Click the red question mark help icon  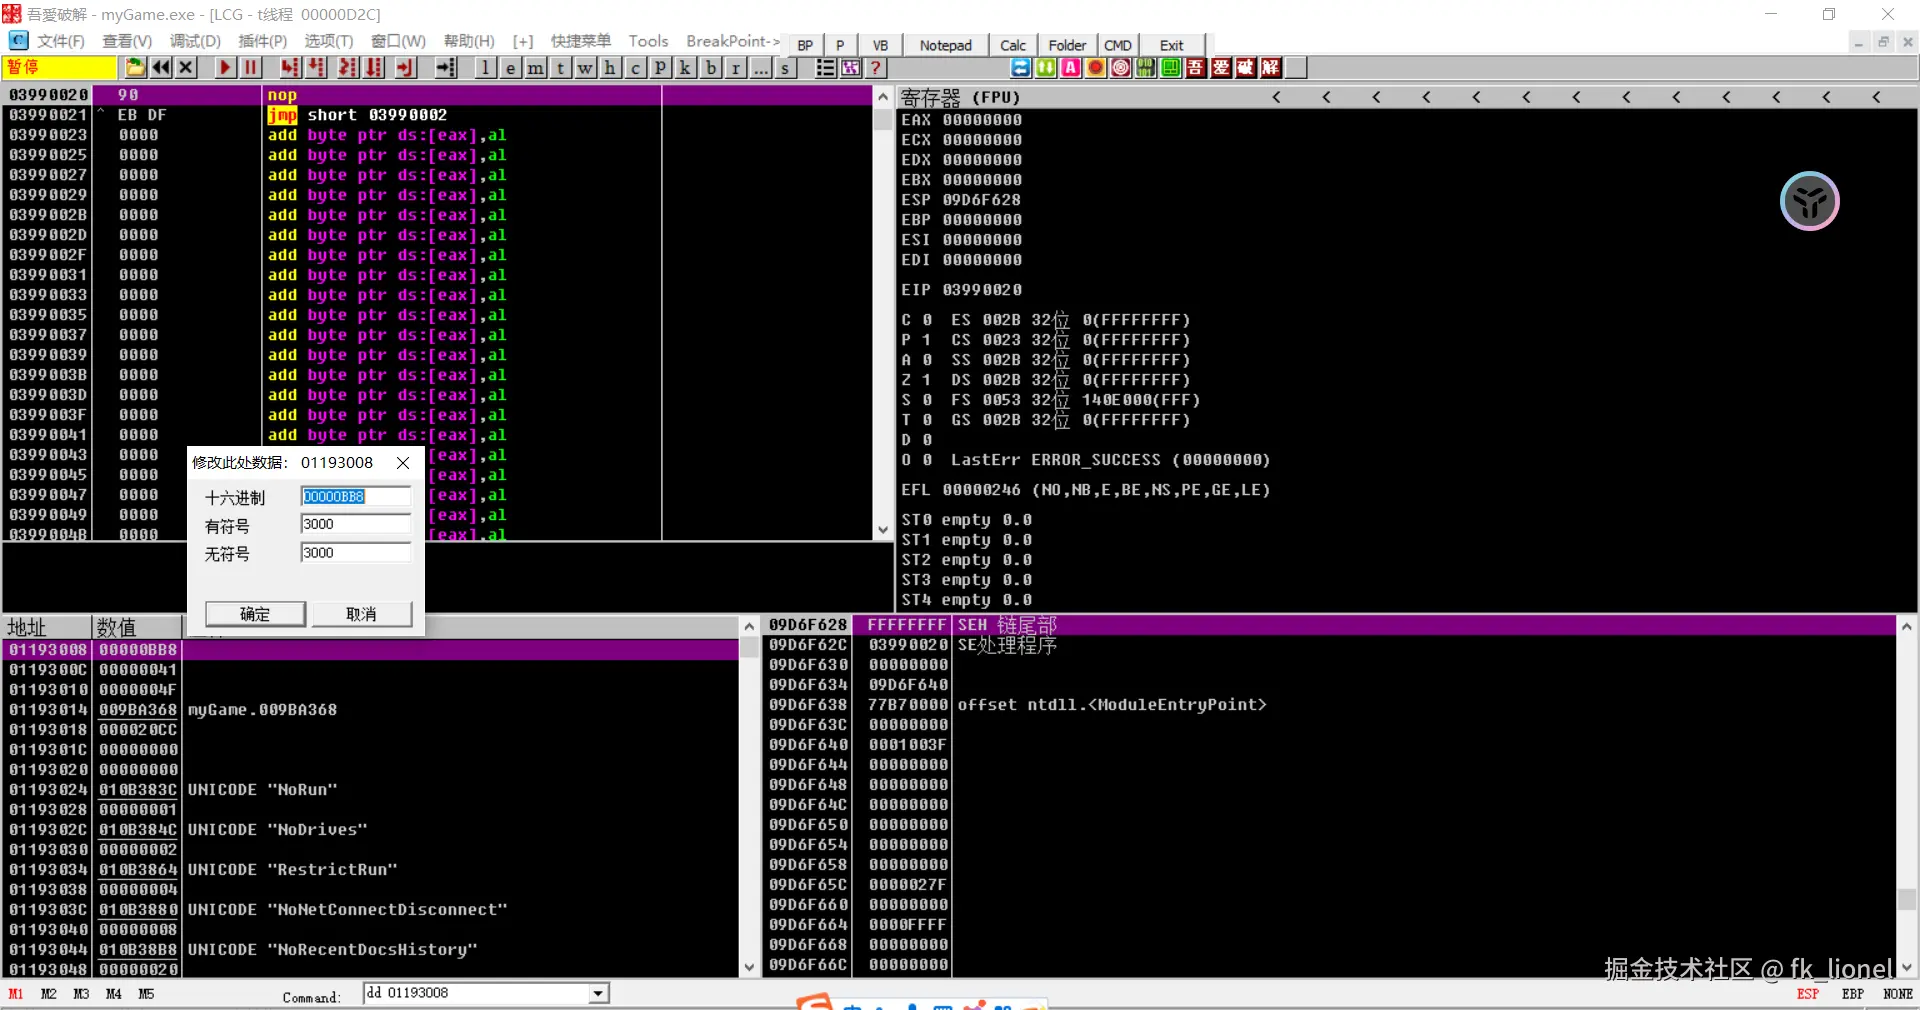click(x=876, y=67)
